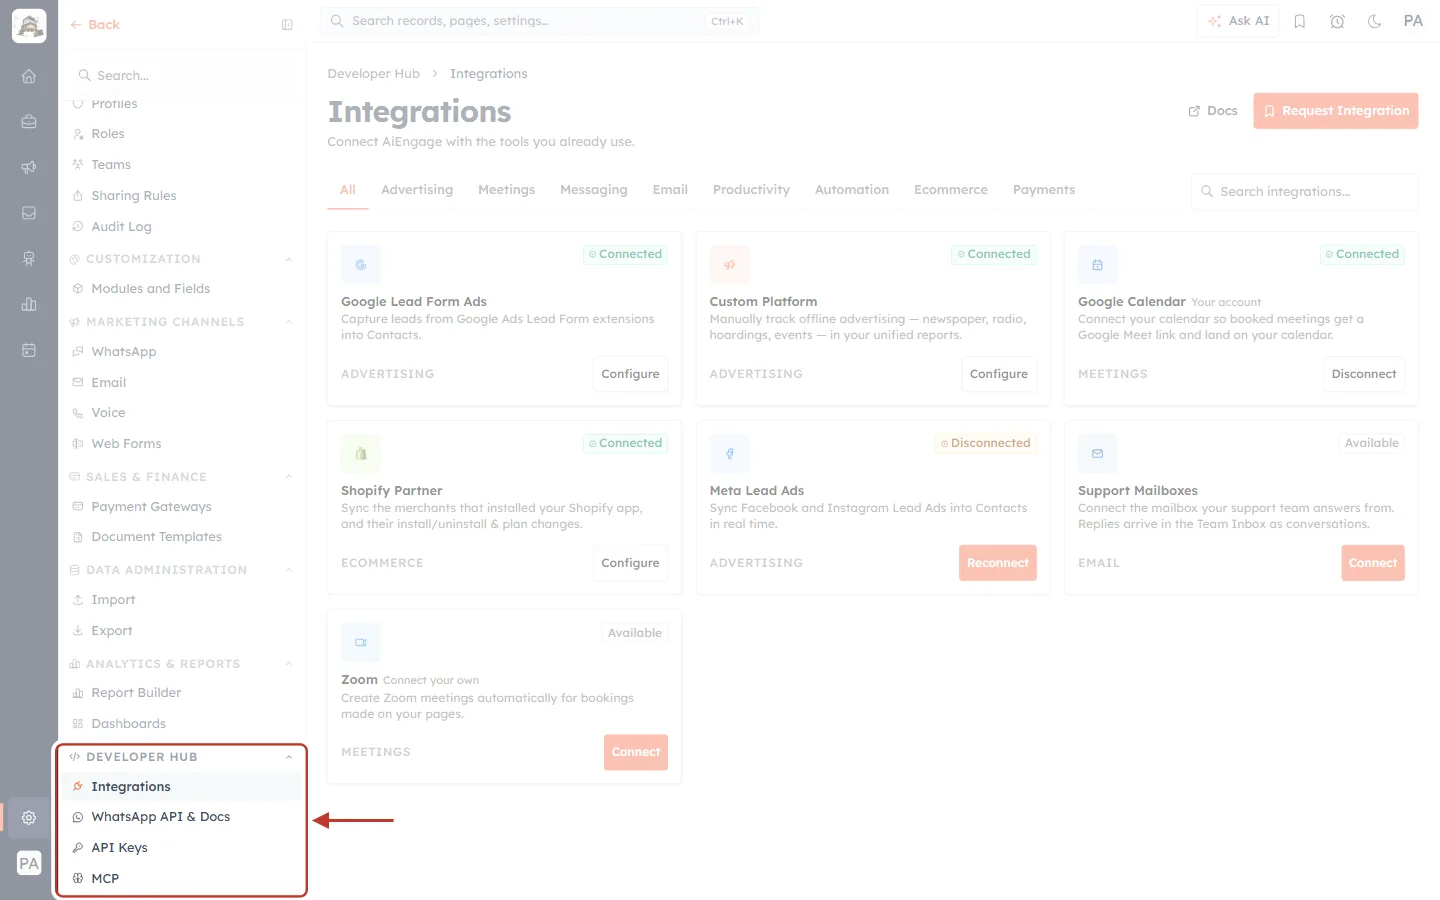
Task: Collapse the Customization section
Action: [x=289, y=259]
